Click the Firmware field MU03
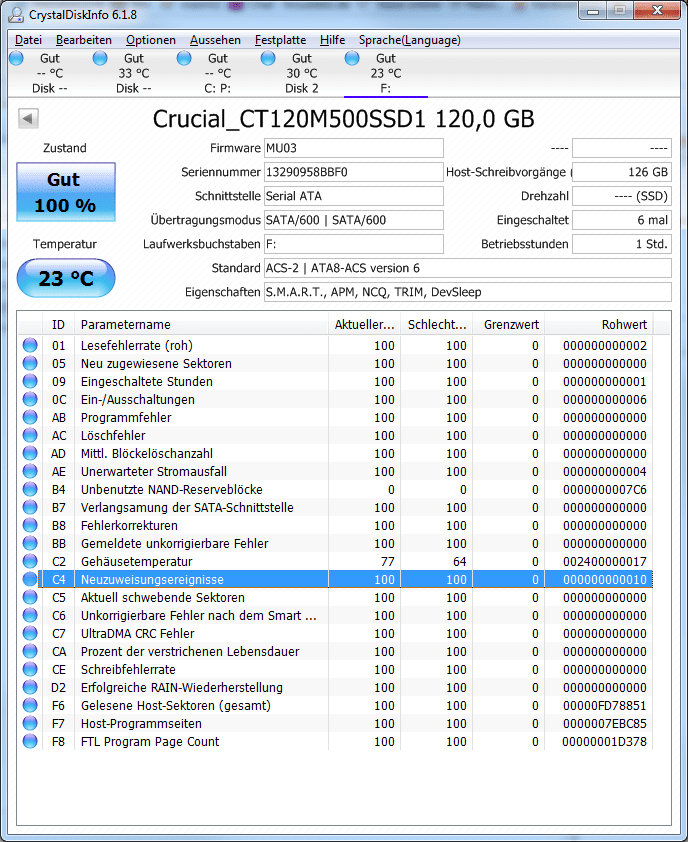Viewport: 688px width, 842px height. (353, 148)
